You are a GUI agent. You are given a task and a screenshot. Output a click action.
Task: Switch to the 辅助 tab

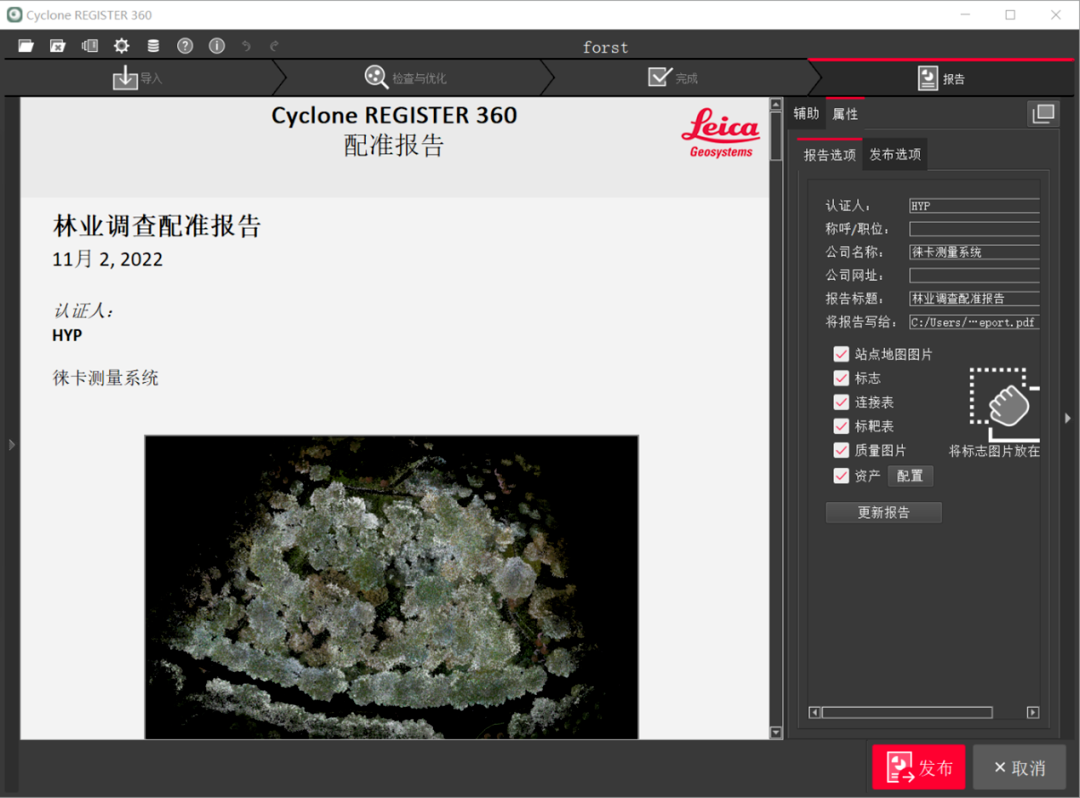tap(806, 114)
